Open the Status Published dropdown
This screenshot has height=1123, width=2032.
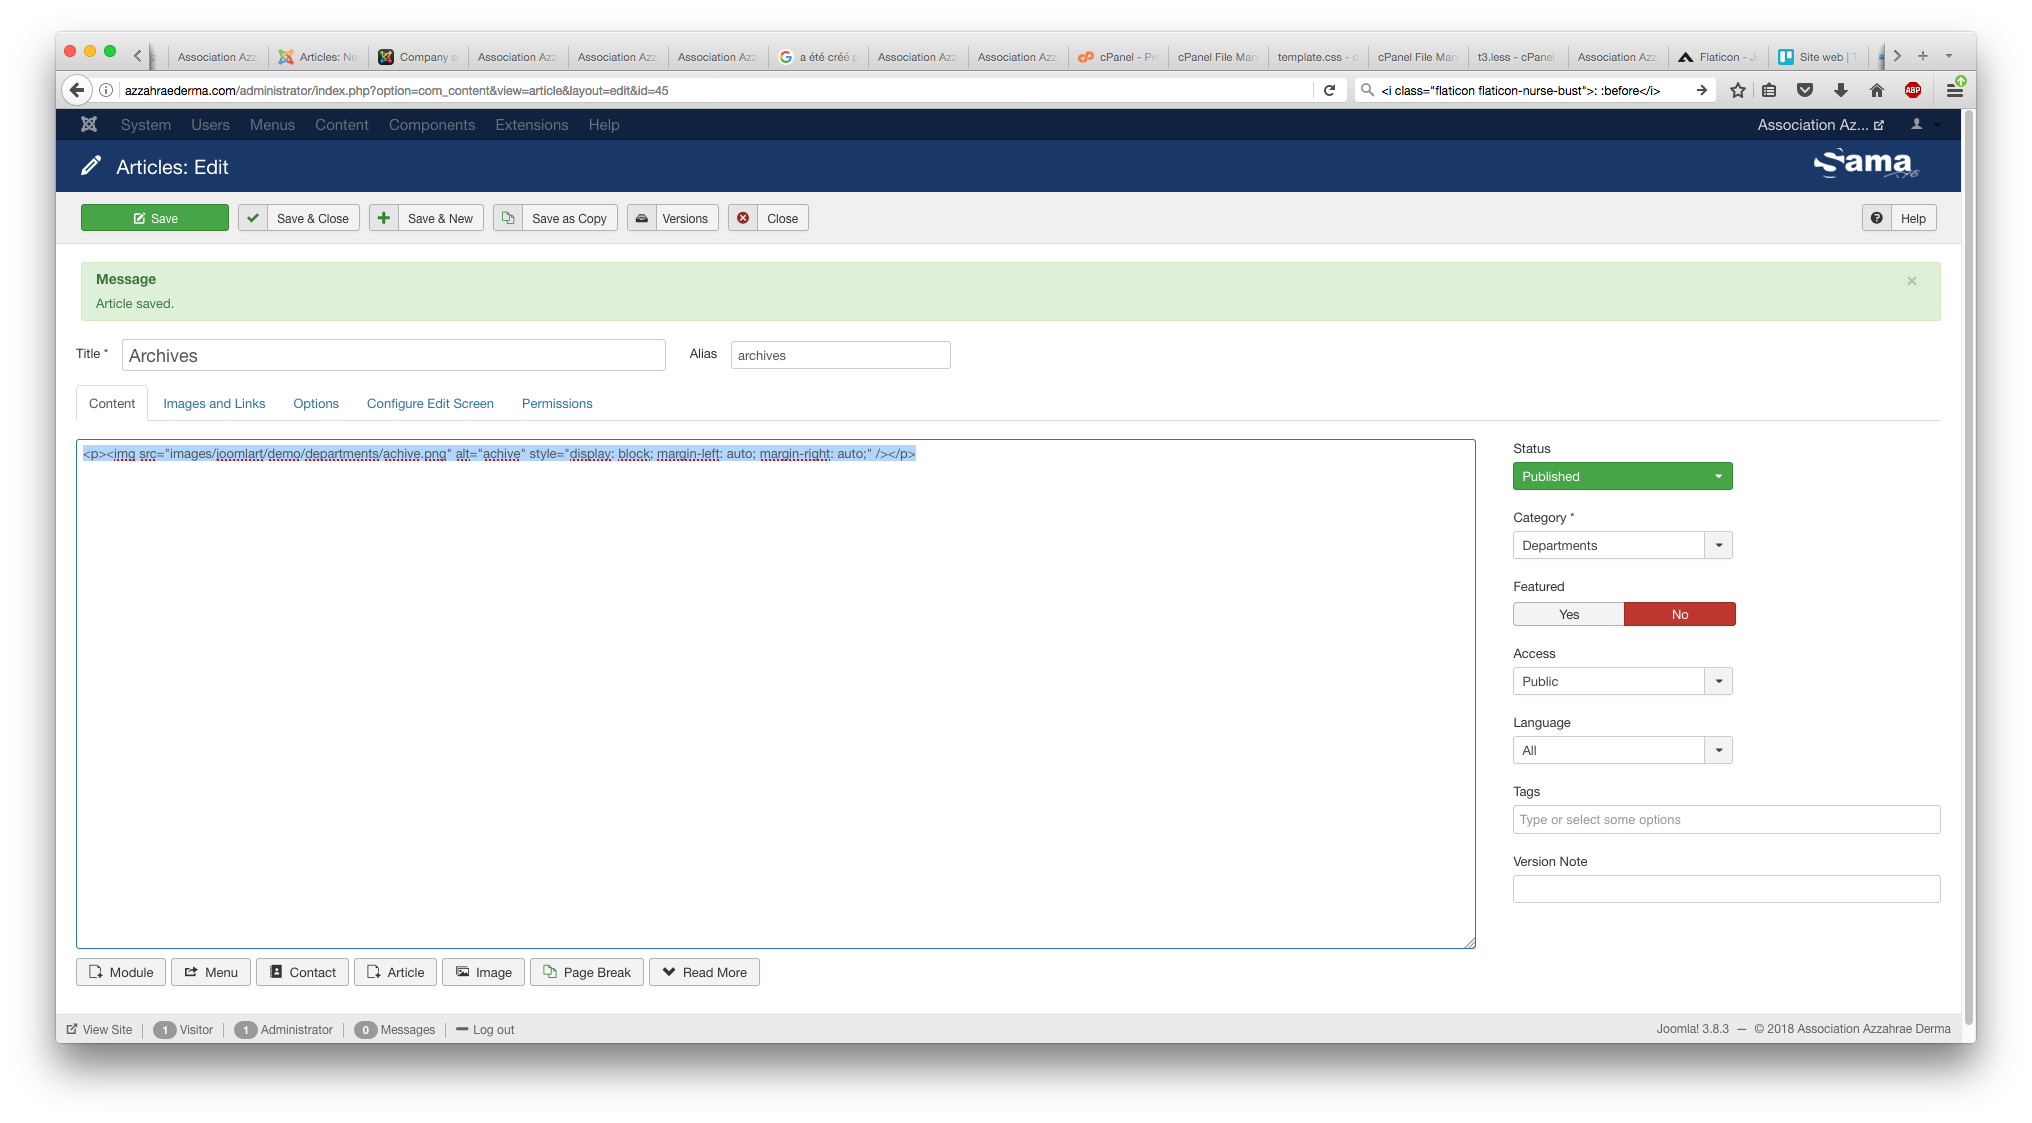click(x=1622, y=477)
